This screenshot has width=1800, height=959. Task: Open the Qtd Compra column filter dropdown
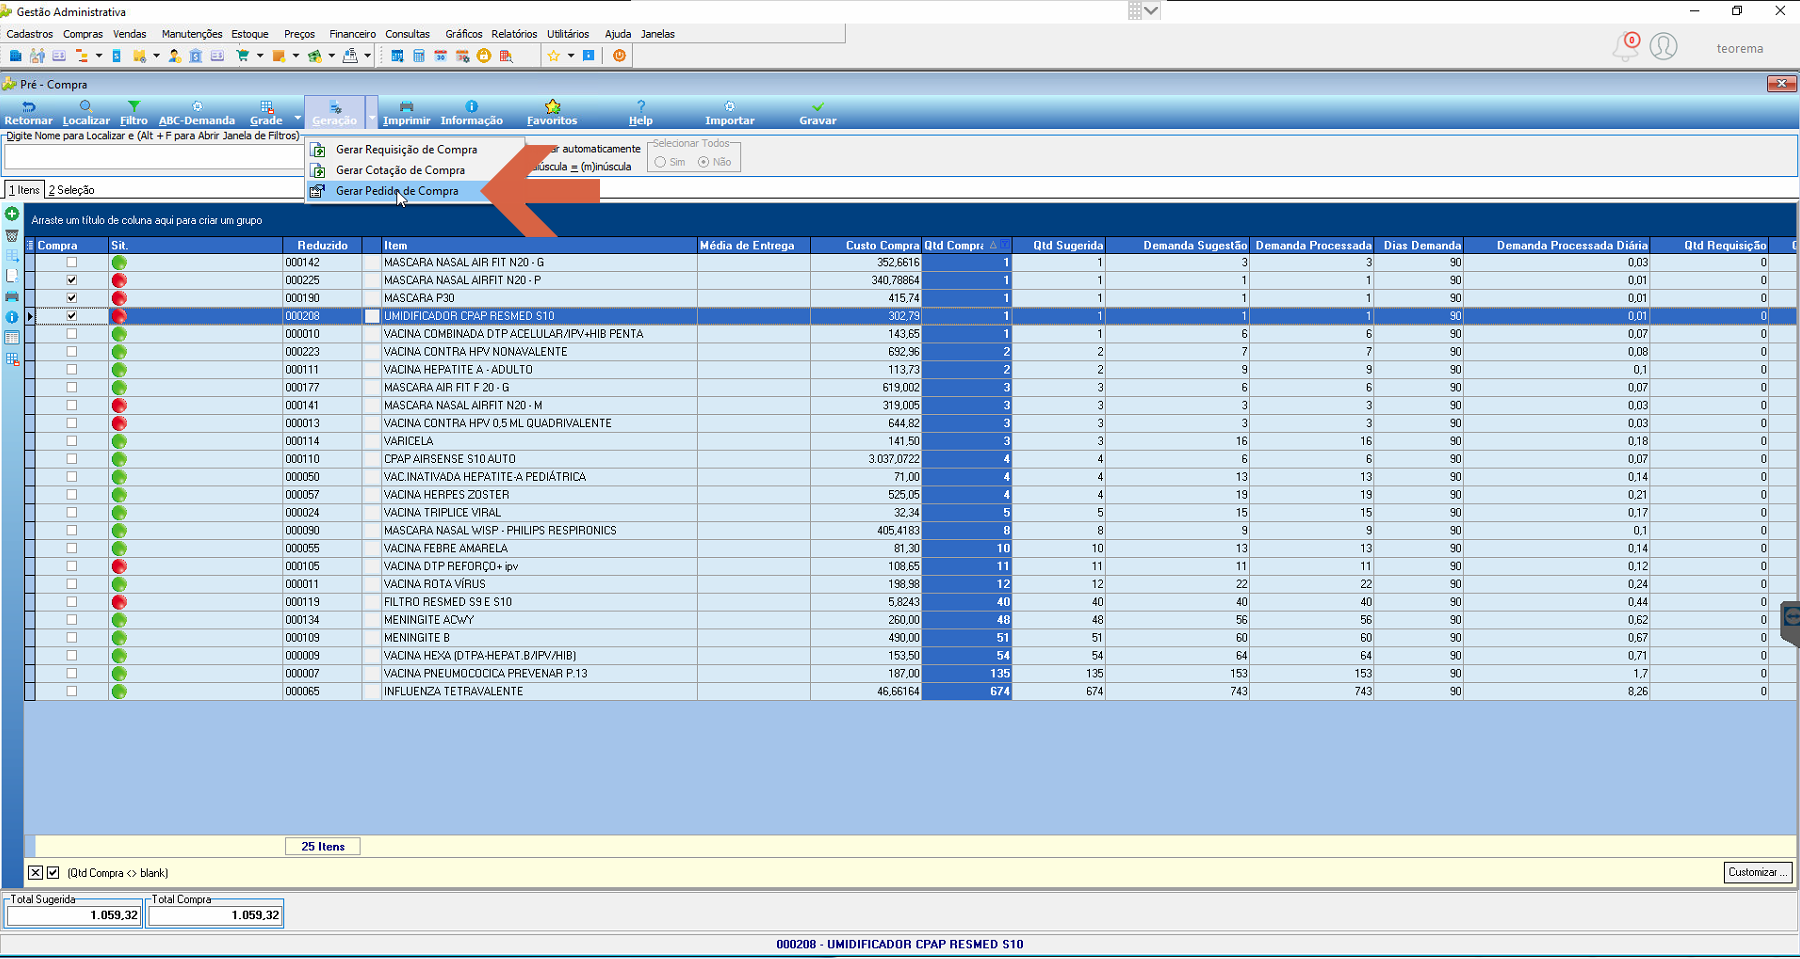[1005, 245]
